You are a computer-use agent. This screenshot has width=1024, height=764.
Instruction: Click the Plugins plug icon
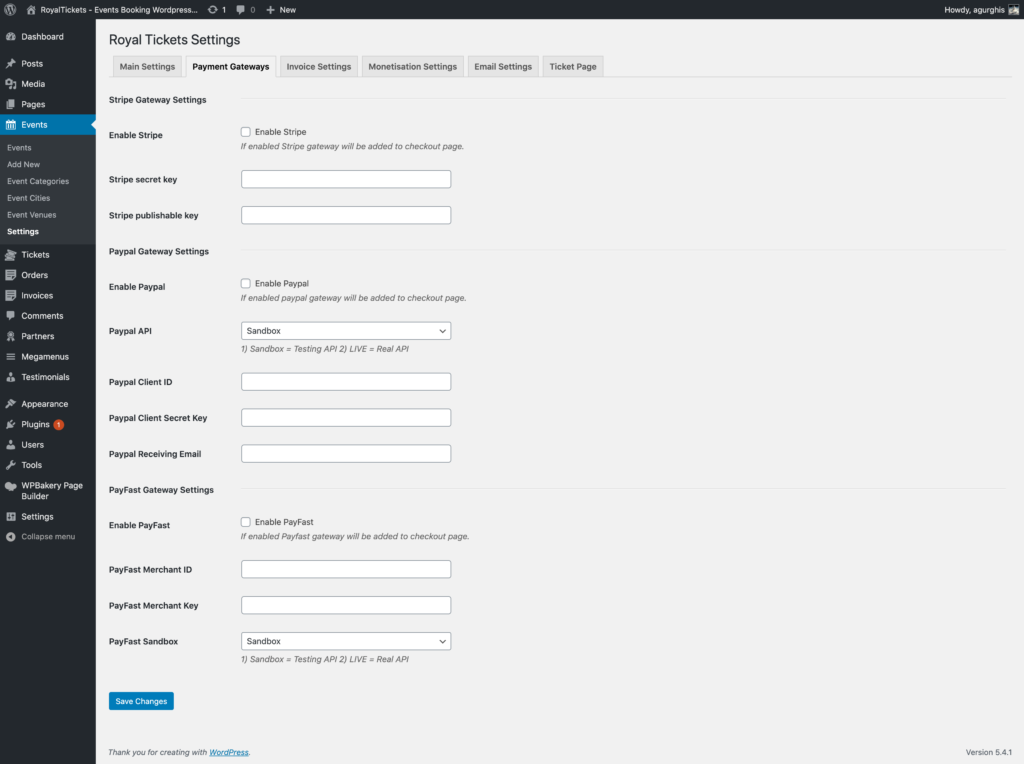tap(10, 424)
